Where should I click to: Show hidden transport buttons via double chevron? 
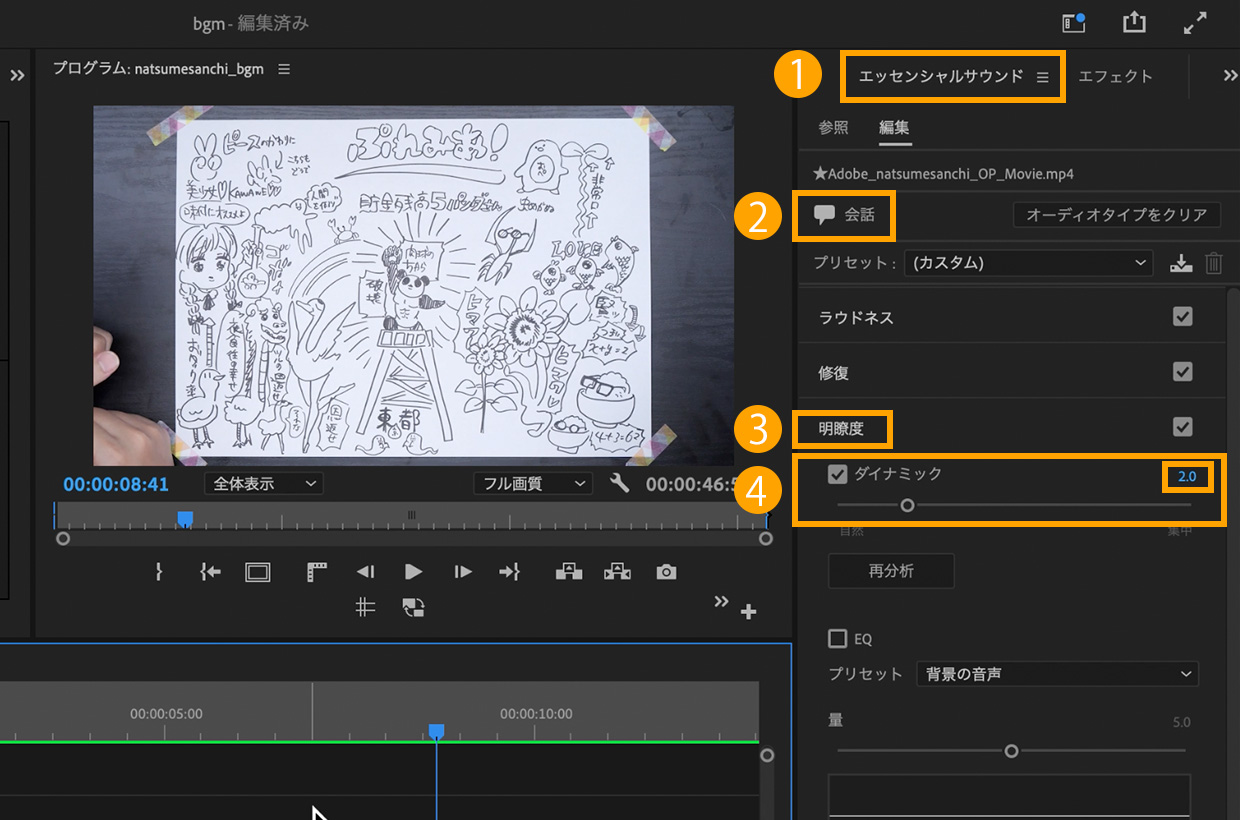point(721,601)
